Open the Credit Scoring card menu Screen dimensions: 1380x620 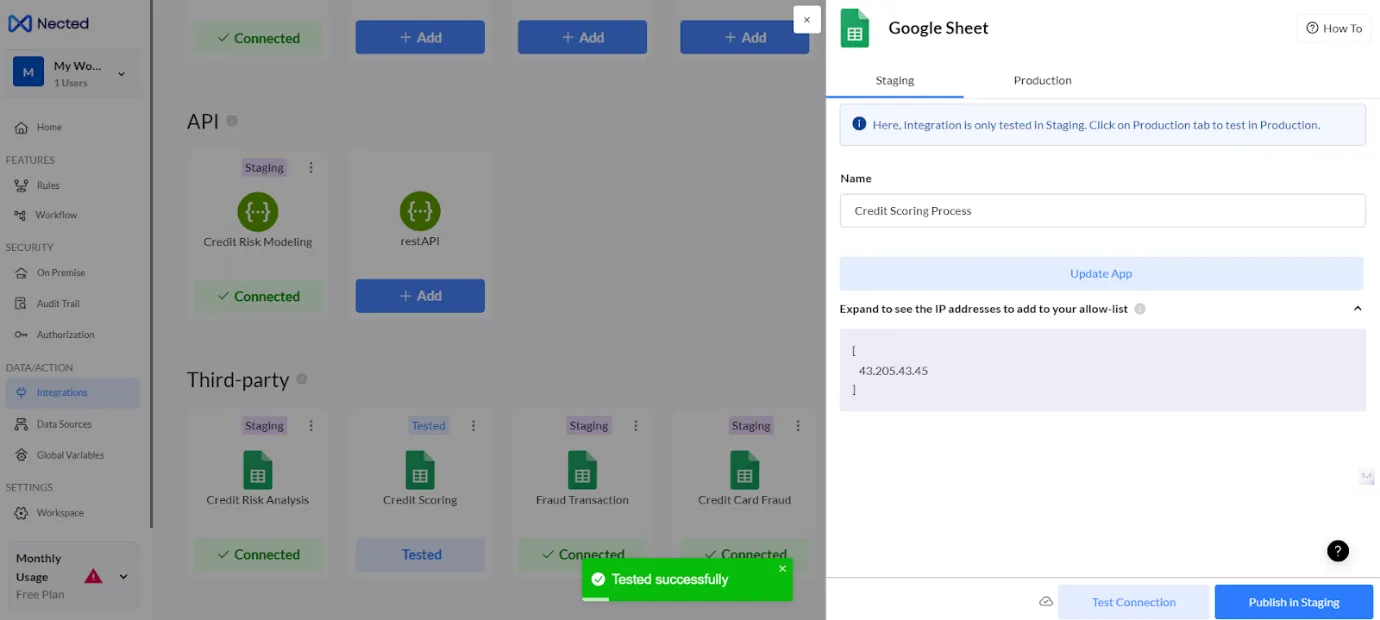tap(473, 426)
